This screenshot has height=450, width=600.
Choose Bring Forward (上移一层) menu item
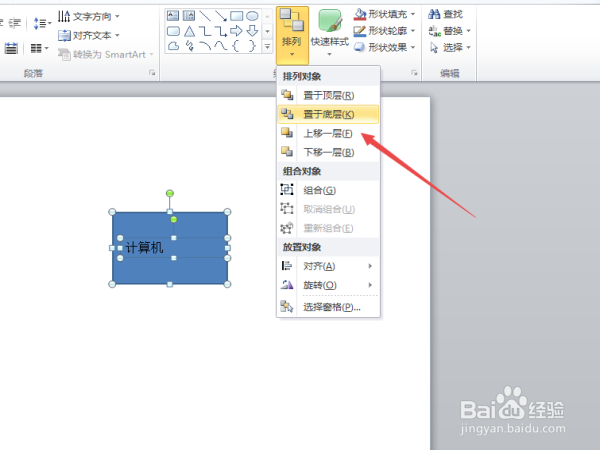tap(328, 133)
